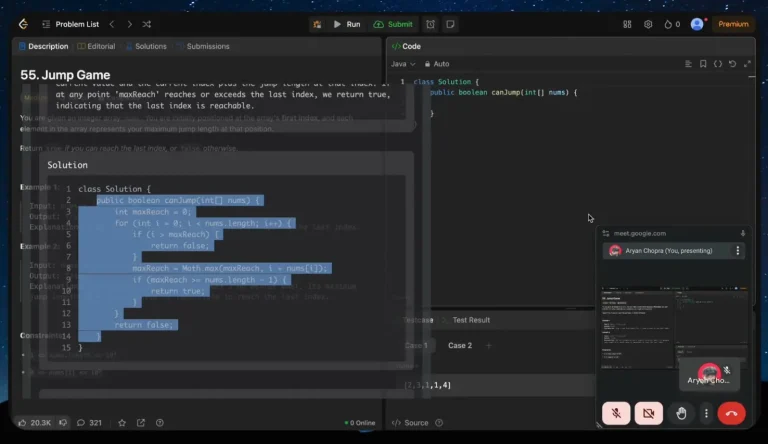Image resolution: width=768 pixels, height=444 pixels.
Task: Open the 321 comments
Action: pyautogui.click(x=89, y=422)
